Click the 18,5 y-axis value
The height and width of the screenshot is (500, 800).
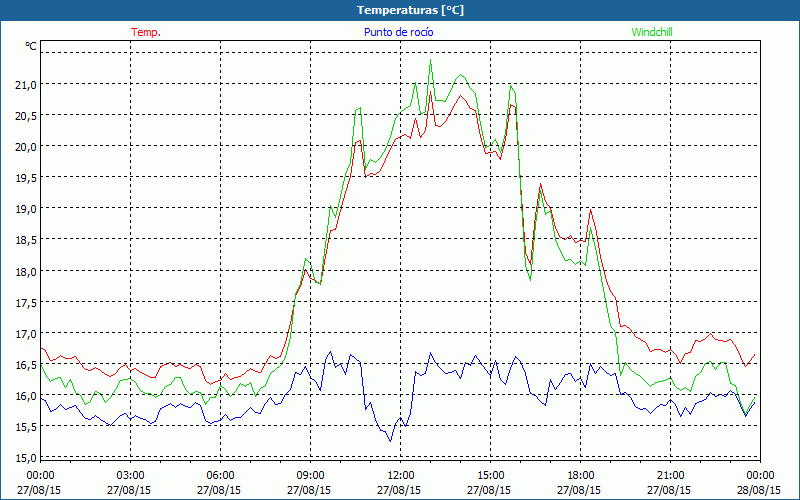(26, 240)
